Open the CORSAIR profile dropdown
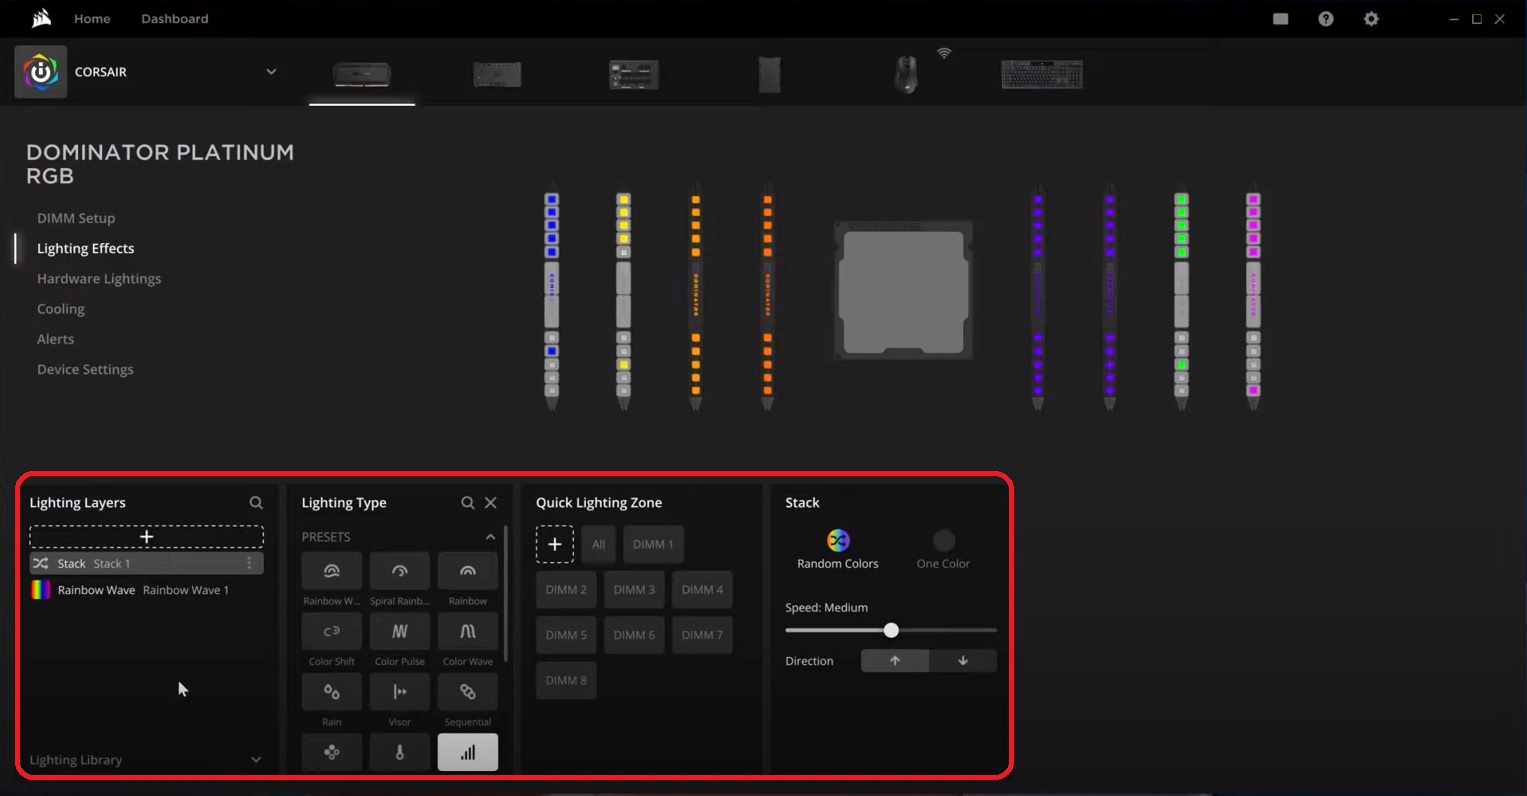The image size is (1527, 796). point(271,72)
